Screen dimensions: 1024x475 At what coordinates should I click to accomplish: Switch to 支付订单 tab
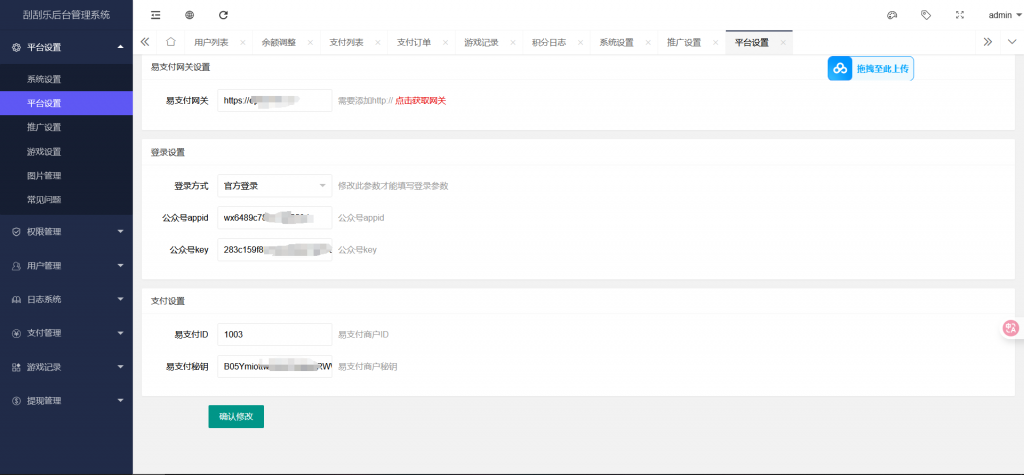tap(414, 42)
